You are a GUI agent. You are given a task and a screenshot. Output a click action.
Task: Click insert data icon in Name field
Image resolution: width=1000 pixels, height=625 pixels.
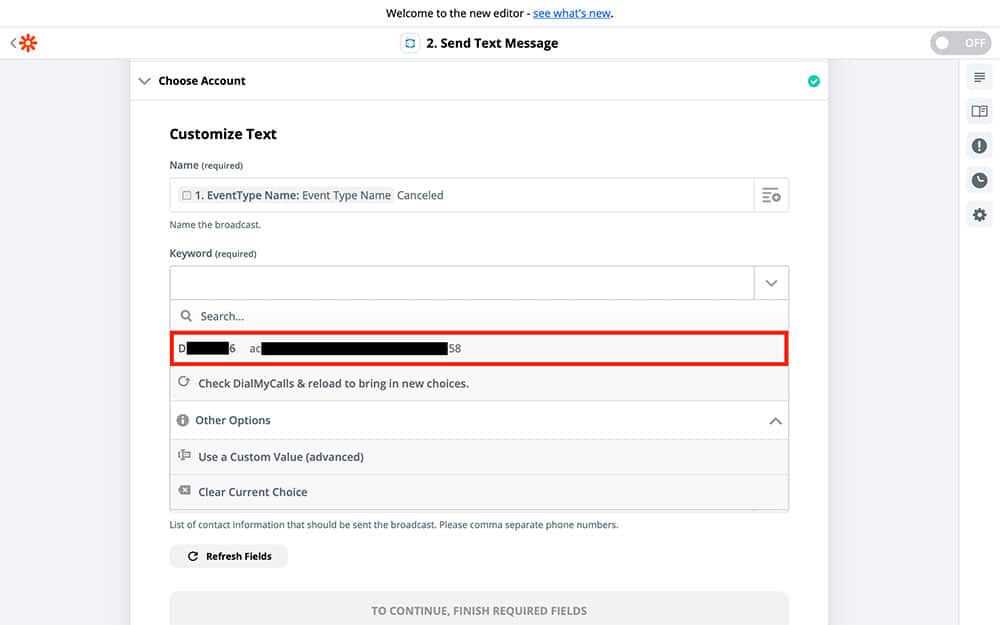pos(770,195)
